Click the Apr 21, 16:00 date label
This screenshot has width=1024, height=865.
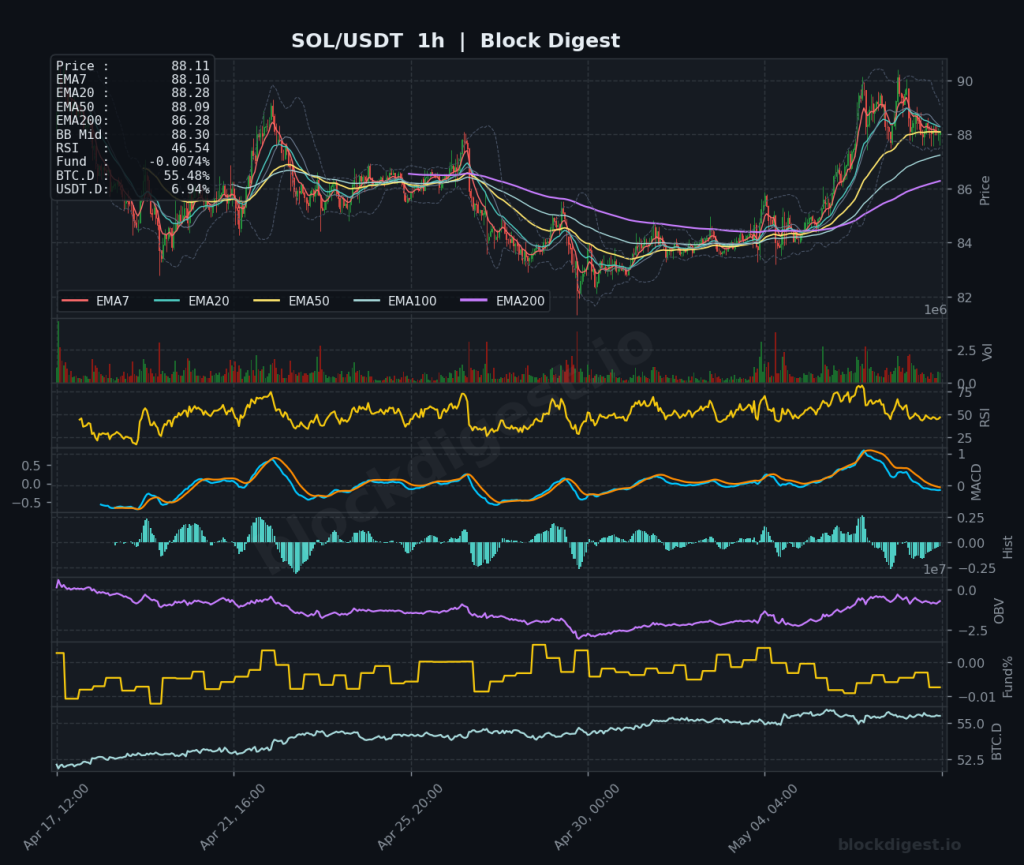tap(232, 817)
